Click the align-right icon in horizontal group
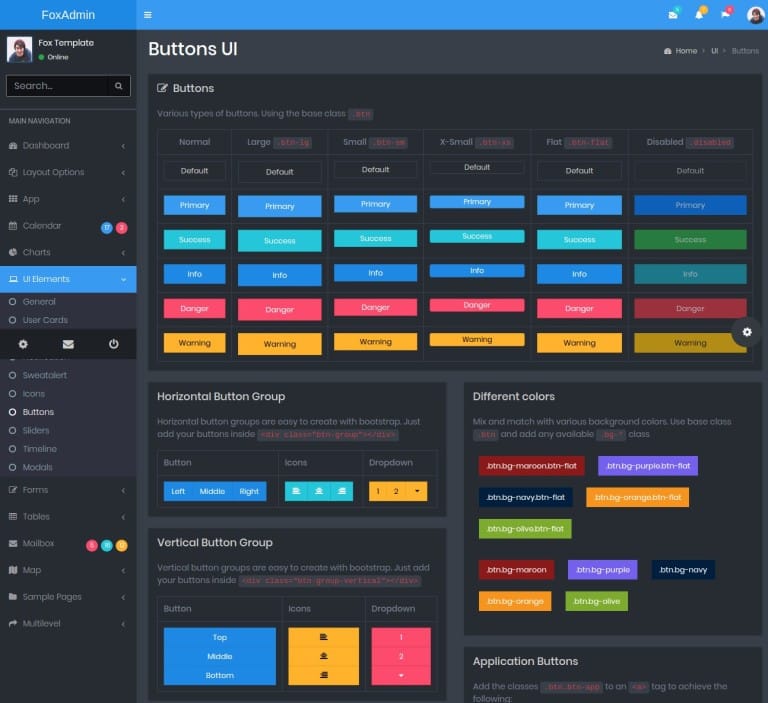Viewport: 768px width, 703px height. (x=342, y=491)
